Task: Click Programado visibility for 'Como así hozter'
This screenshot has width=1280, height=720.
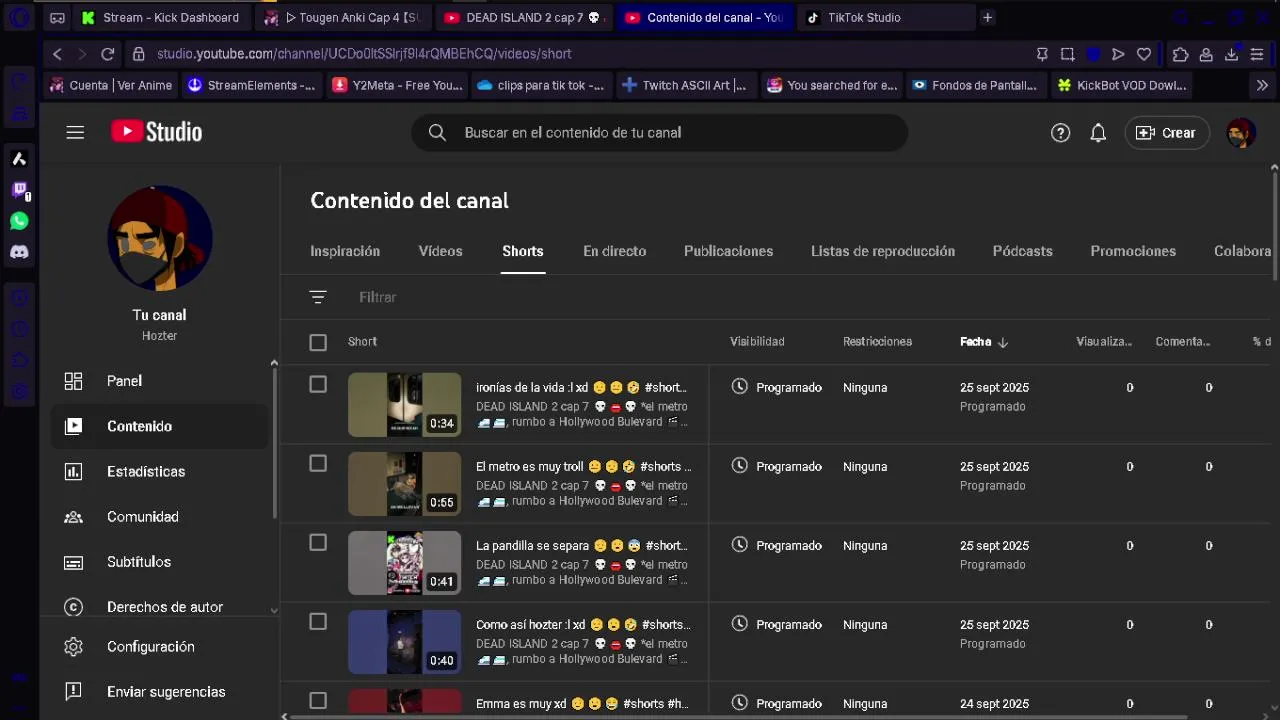Action: tap(777, 624)
